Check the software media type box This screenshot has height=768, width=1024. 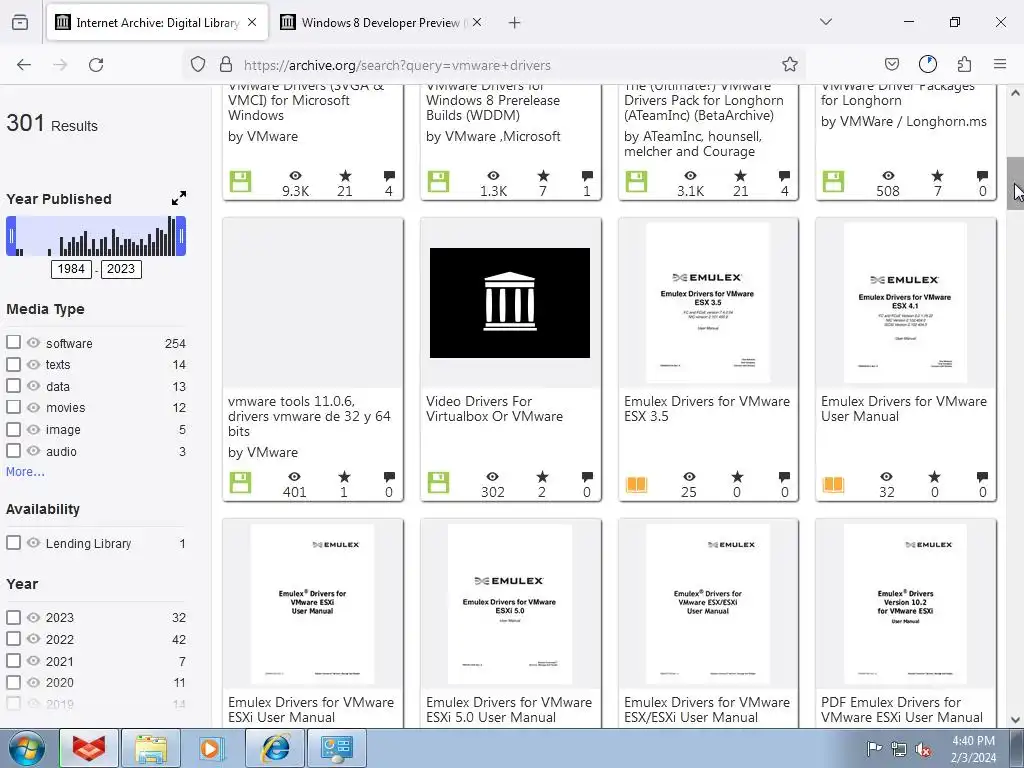(13, 342)
